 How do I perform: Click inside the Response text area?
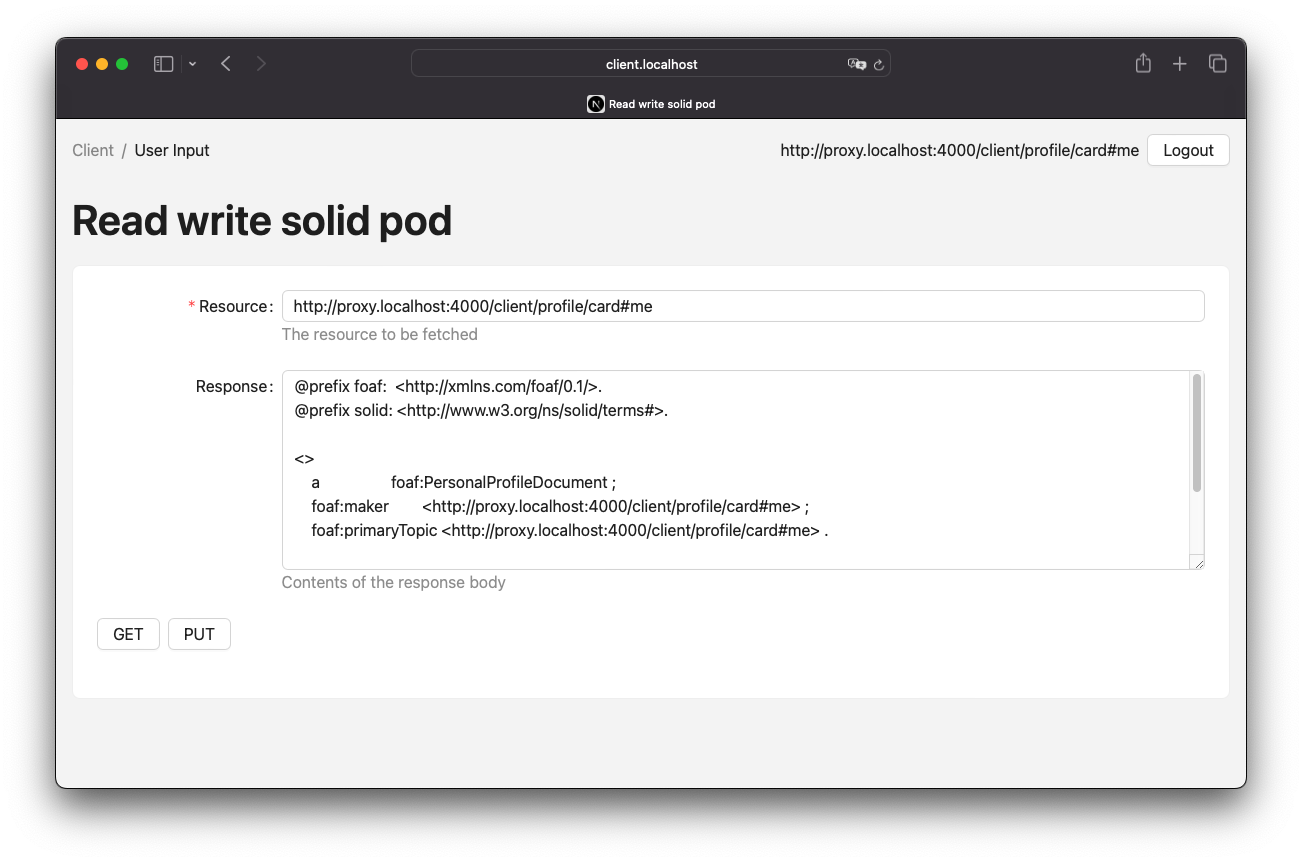(743, 470)
